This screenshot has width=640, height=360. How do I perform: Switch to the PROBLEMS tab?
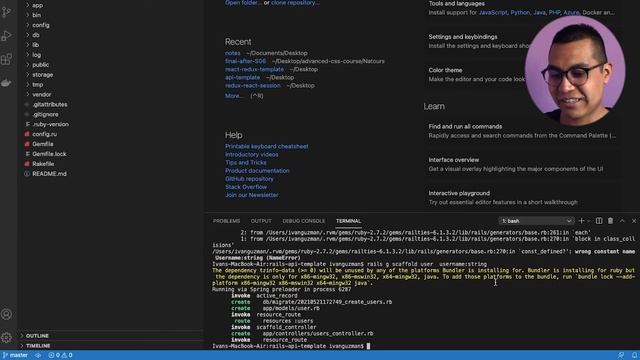point(227,221)
